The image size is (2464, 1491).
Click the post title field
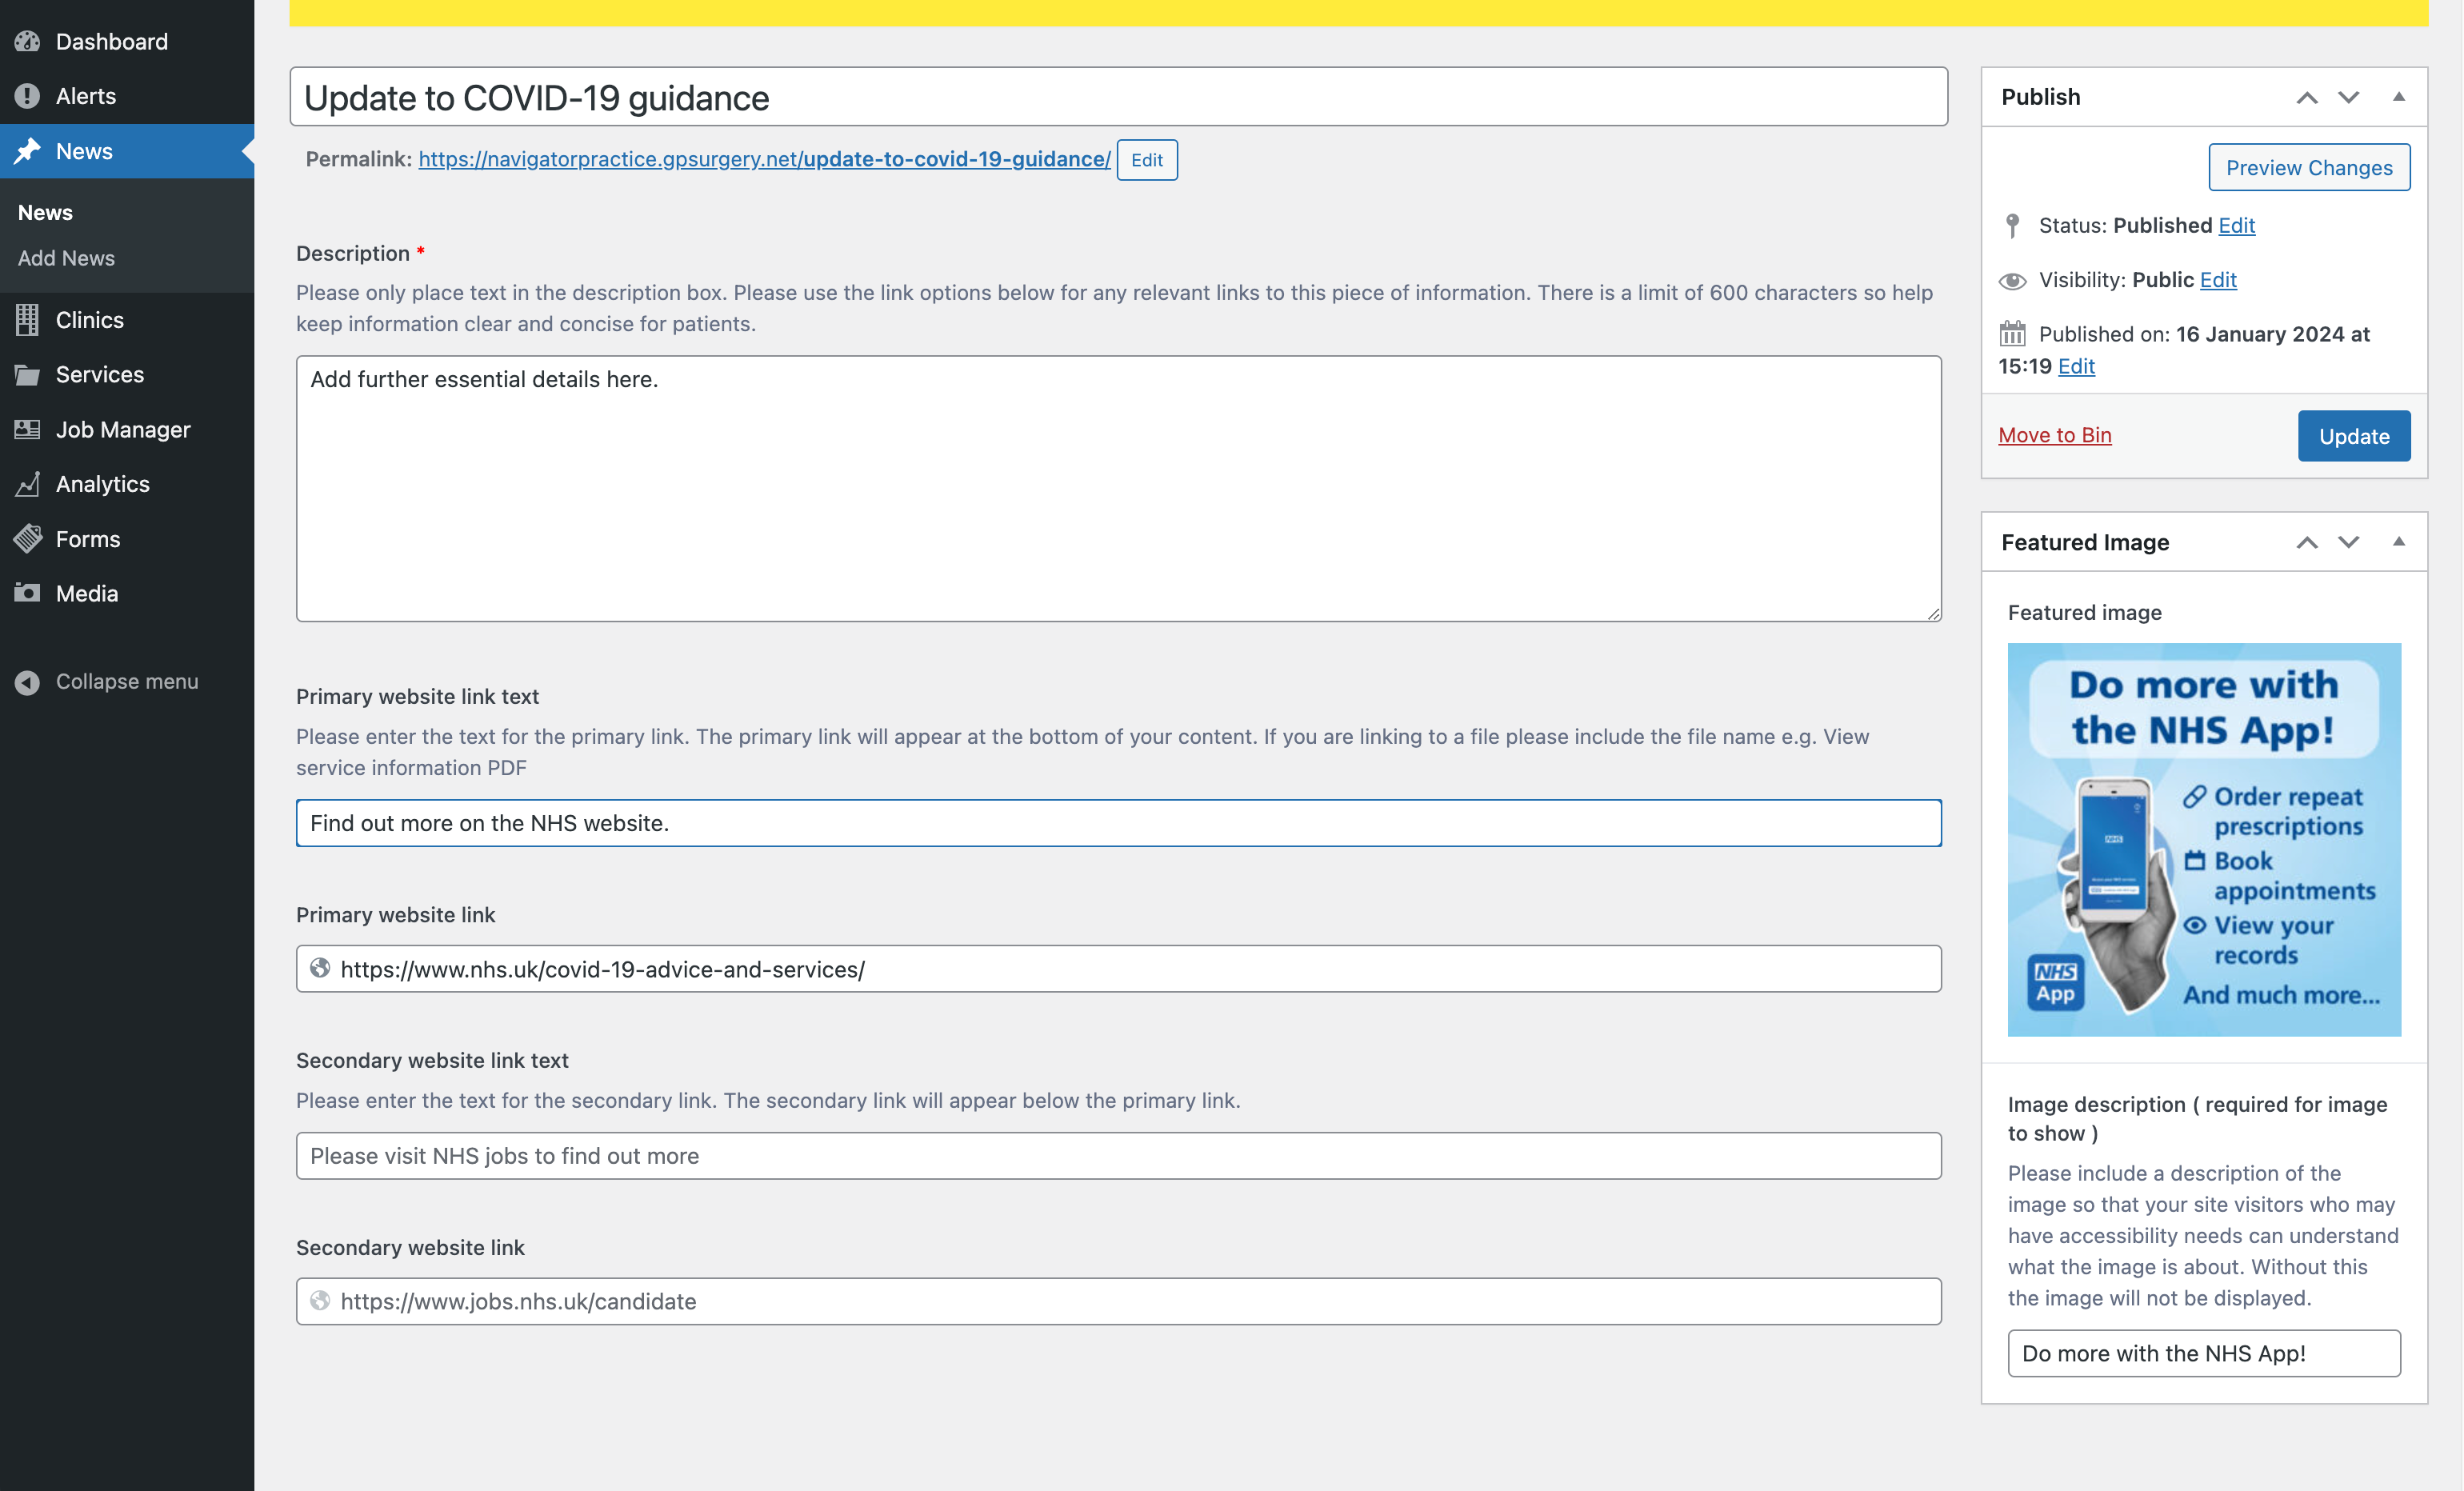(x=1119, y=97)
